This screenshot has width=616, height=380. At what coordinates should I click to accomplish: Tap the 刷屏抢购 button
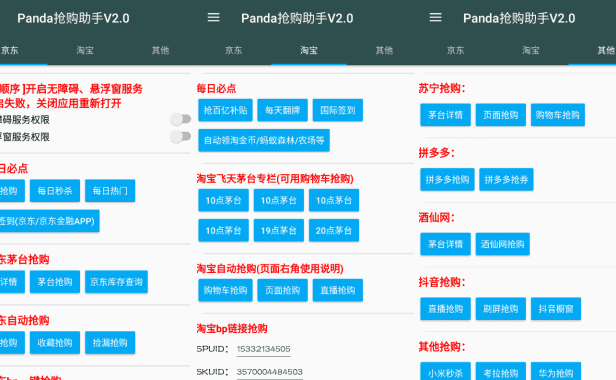coord(500,309)
